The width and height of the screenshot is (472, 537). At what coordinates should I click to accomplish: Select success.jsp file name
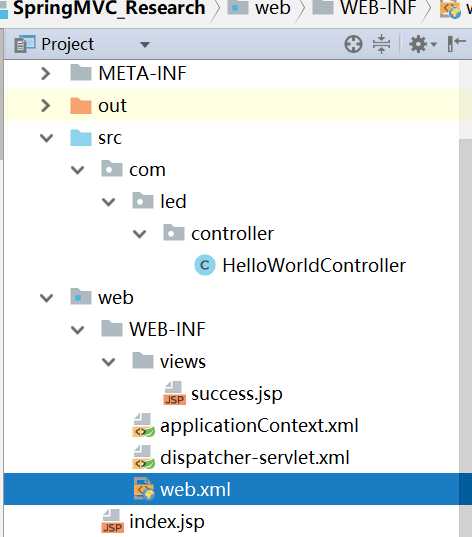pyautogui.click(x=237, y=395)
